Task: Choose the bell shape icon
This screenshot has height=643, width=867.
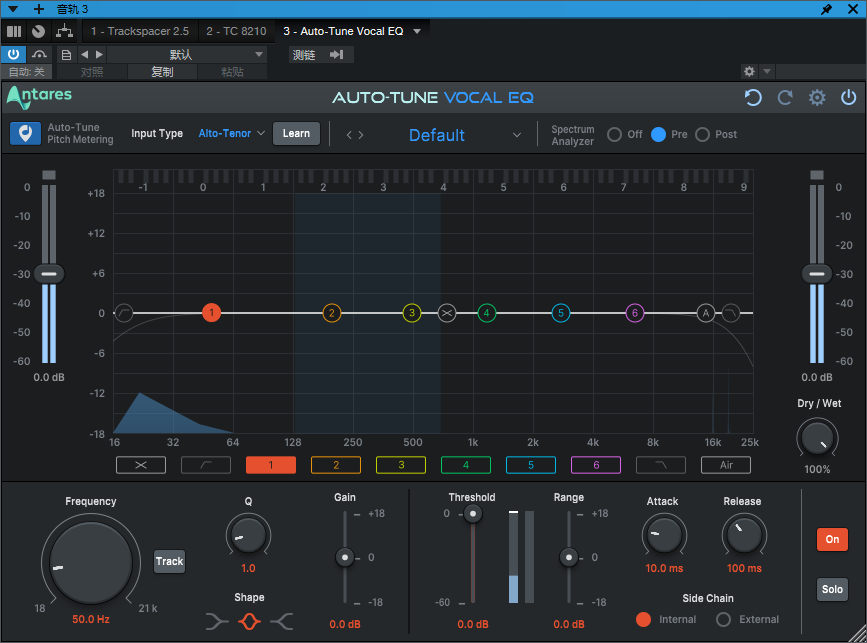Action: point(249,621)
